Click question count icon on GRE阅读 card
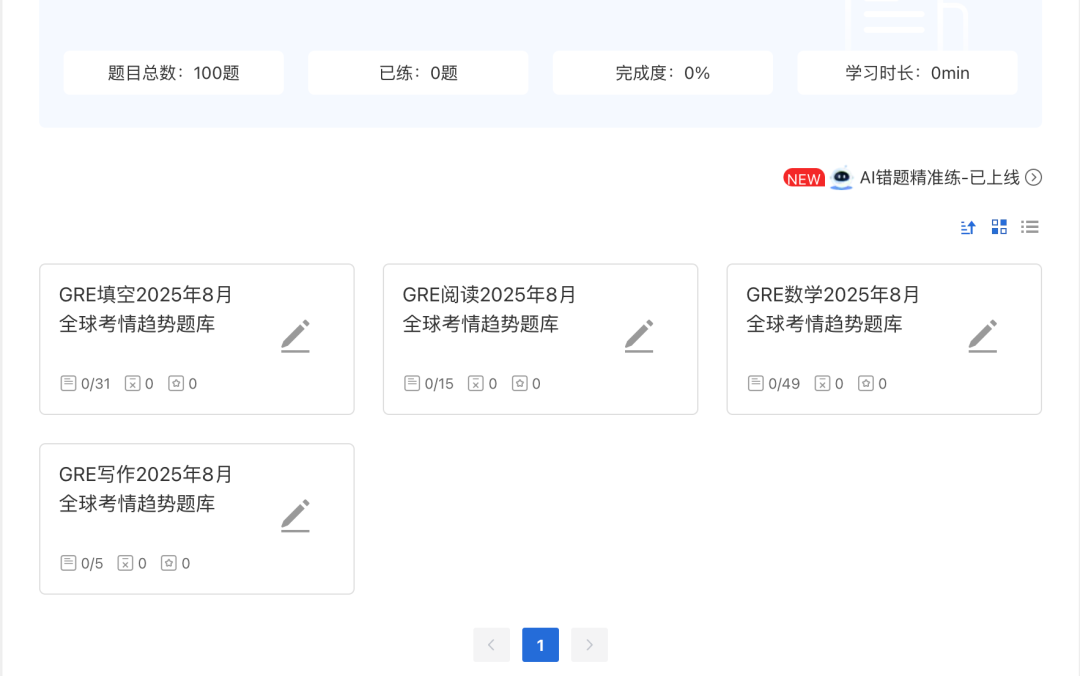 click(412, 383)
